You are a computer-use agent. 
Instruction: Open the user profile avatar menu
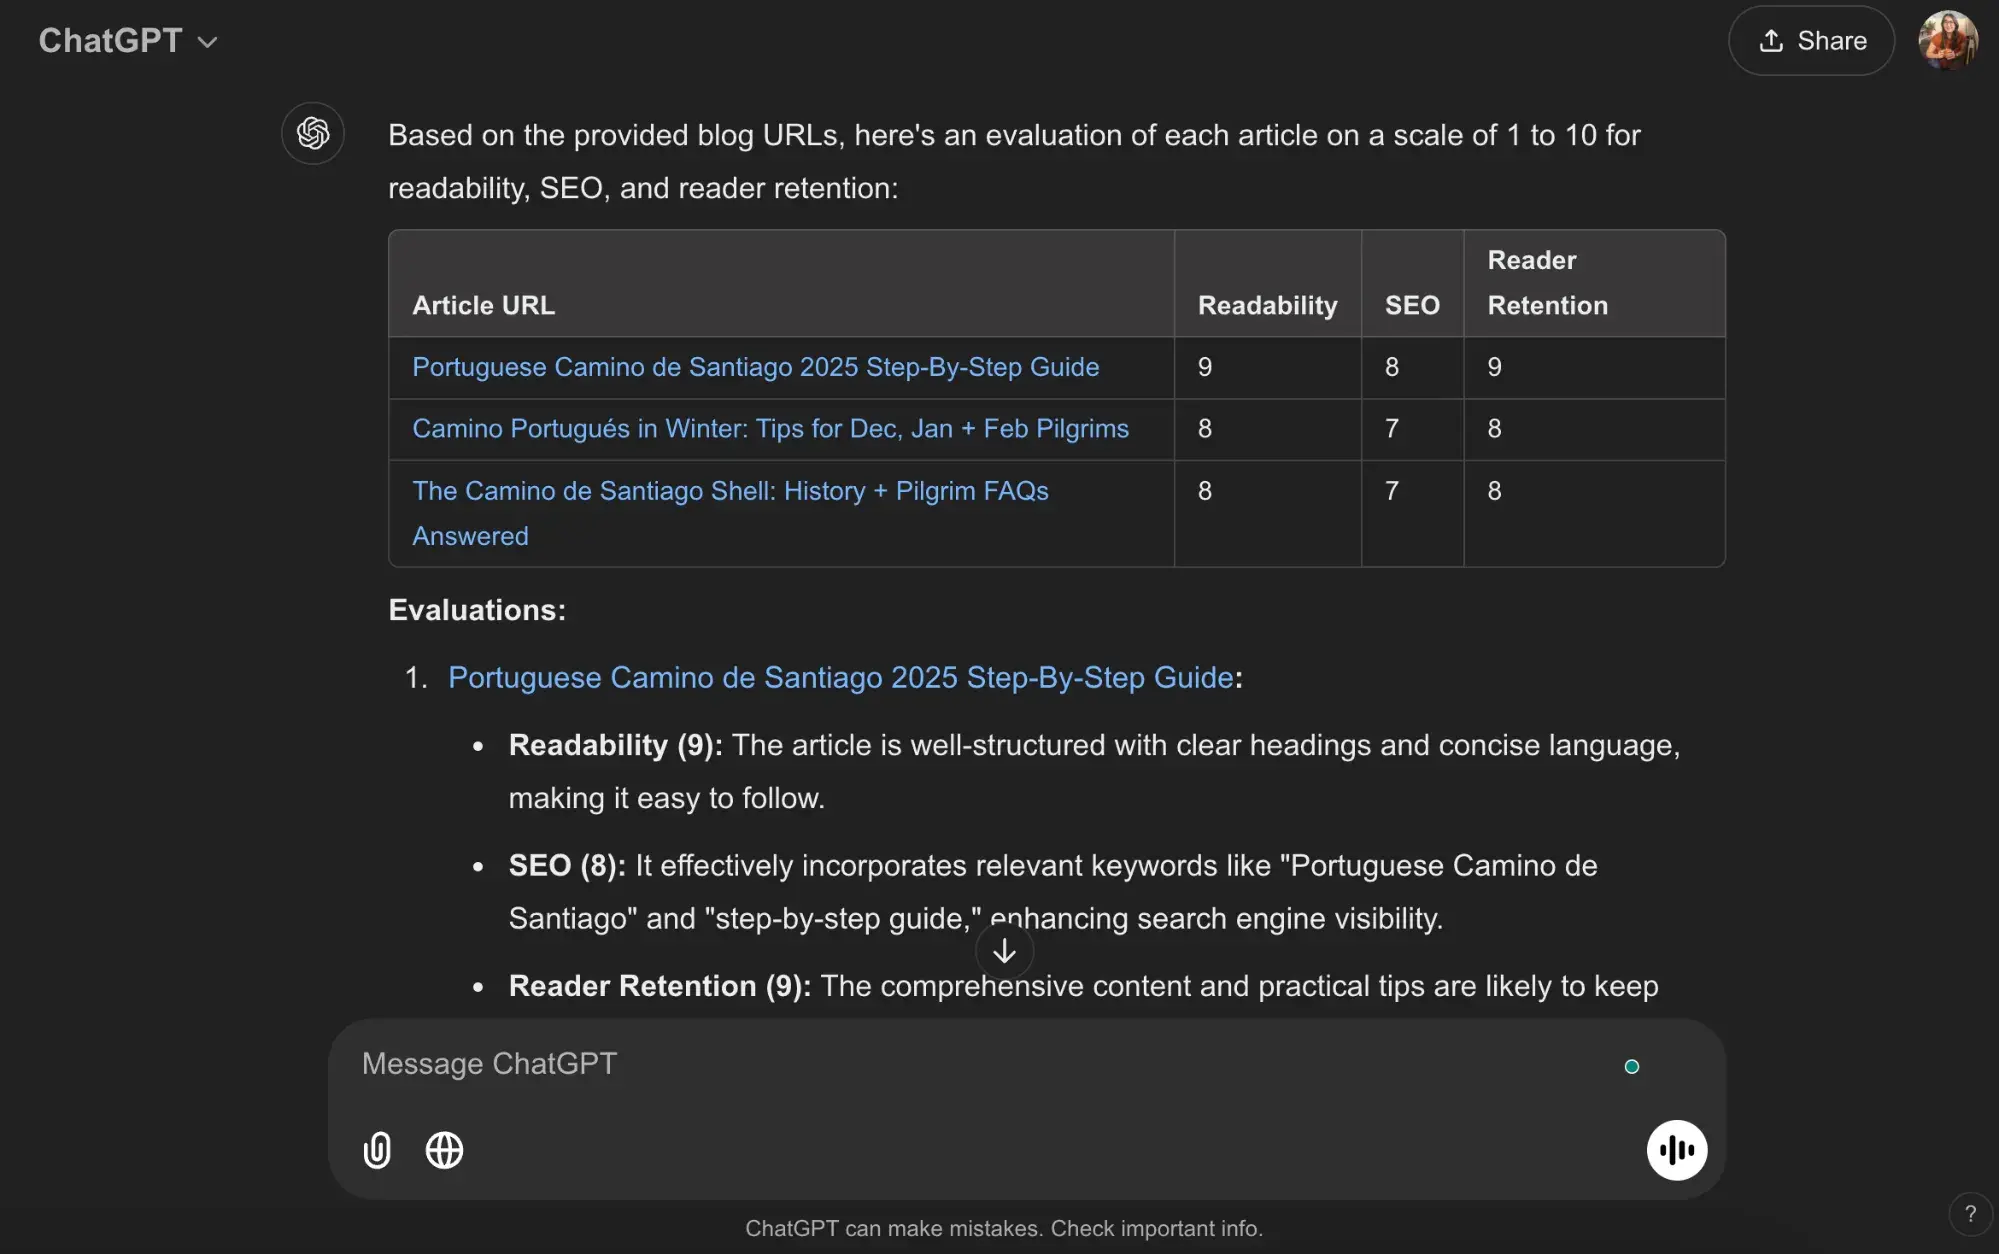point(1947,41)
